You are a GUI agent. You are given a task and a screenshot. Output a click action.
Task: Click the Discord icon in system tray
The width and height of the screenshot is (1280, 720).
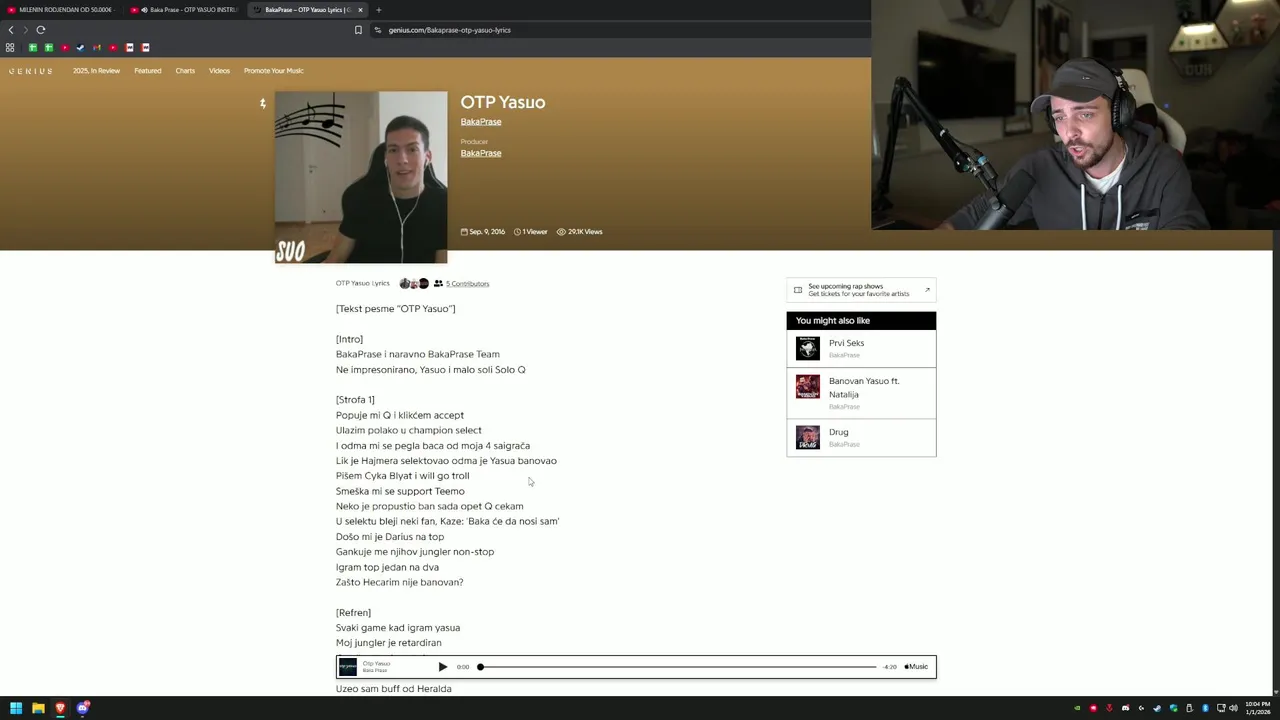(1125, 708)
